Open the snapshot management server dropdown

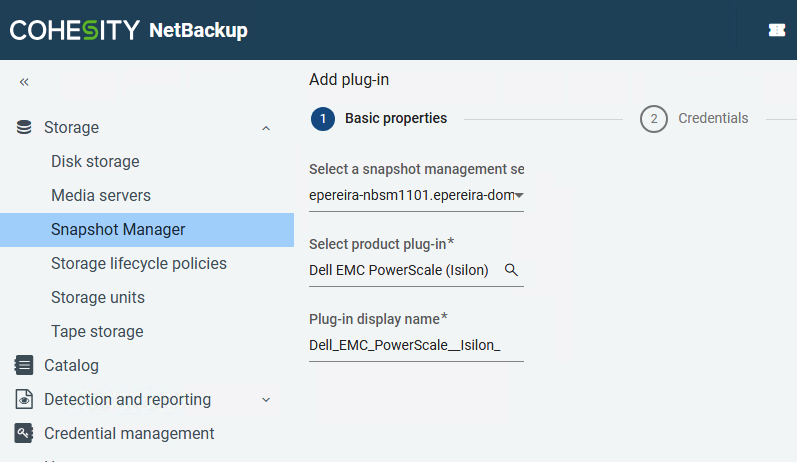coord(519,195)
